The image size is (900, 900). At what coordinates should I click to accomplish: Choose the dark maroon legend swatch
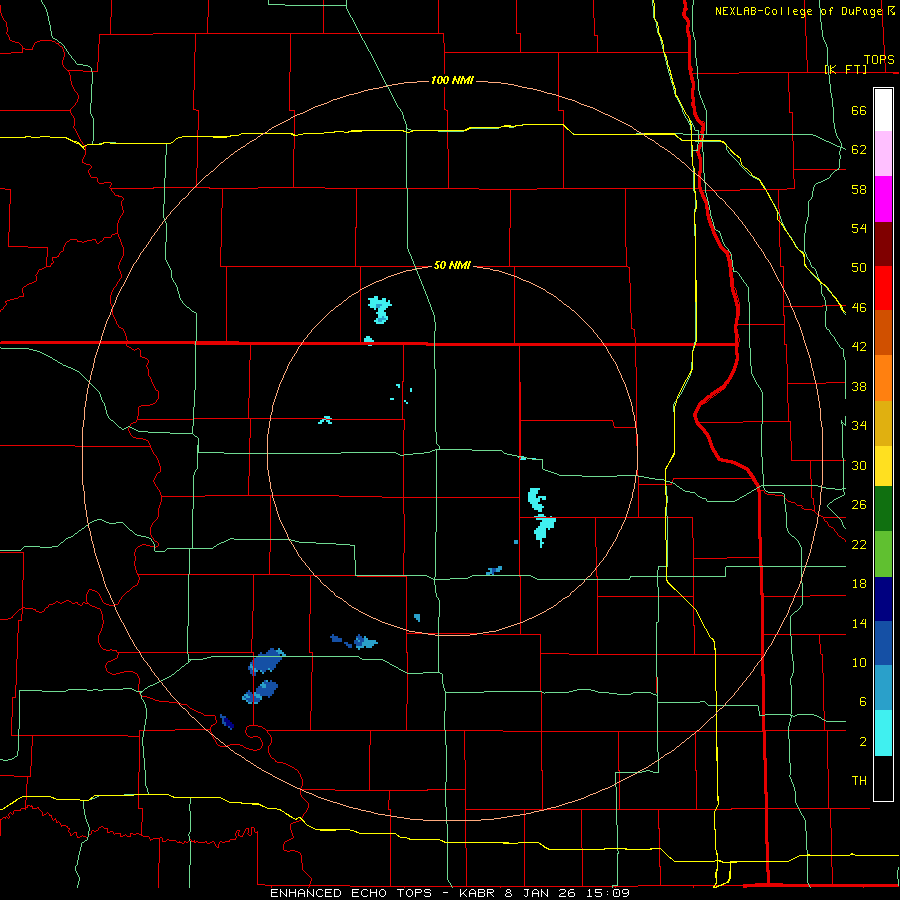pyautogui.click(x=883, y=244)
